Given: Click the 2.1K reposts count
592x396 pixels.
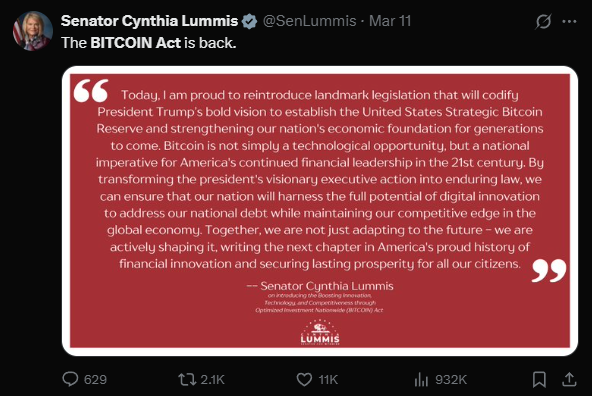Looking at the screenshot, I should (x=213, y=379).
